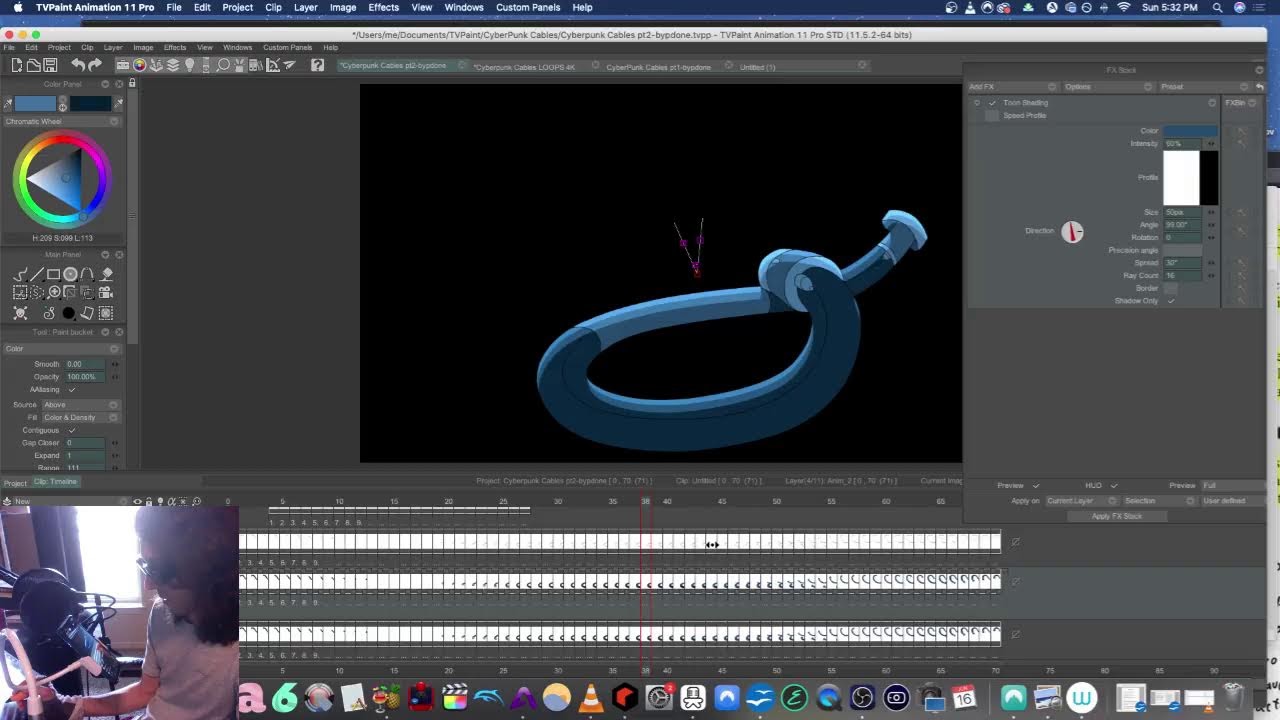Click the Opacity 100.00% field

pyautogui.click(x=86, y=377)
